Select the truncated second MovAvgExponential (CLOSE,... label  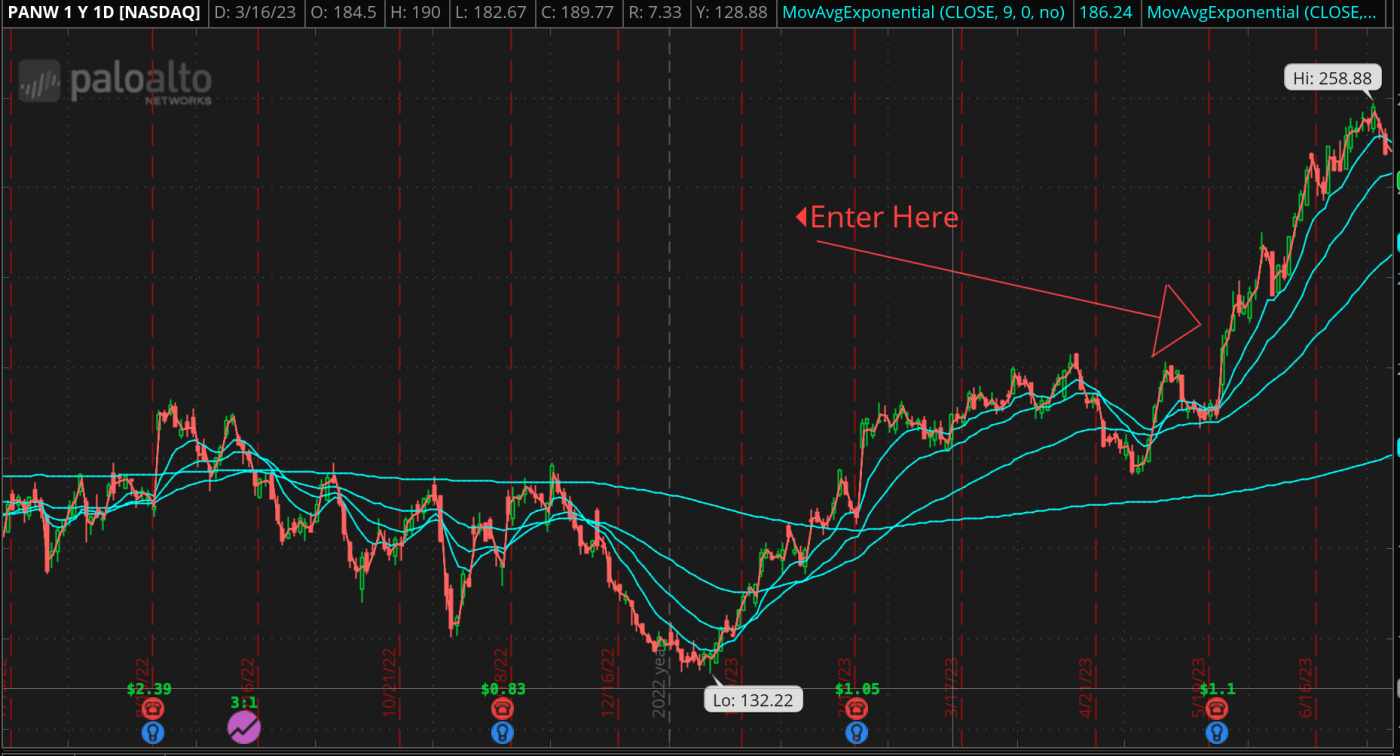coord(1262,13)
